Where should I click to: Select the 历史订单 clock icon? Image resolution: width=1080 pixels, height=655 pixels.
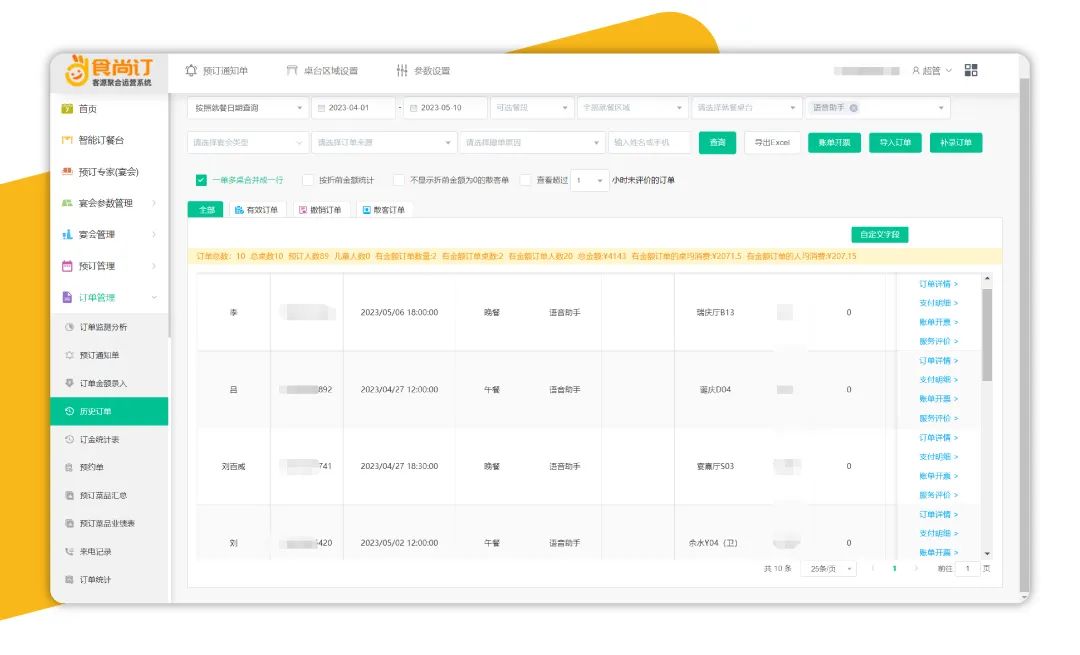click(69, 411)
